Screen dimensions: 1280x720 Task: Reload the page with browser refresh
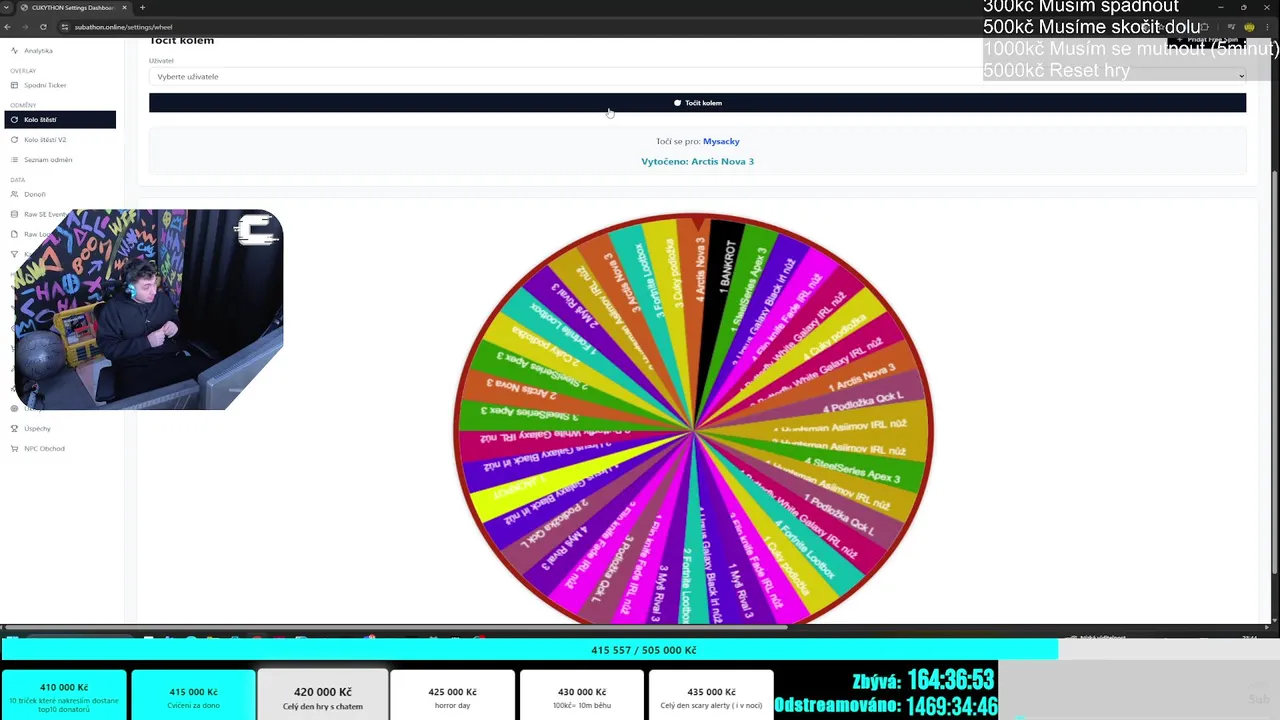[43, 27]
